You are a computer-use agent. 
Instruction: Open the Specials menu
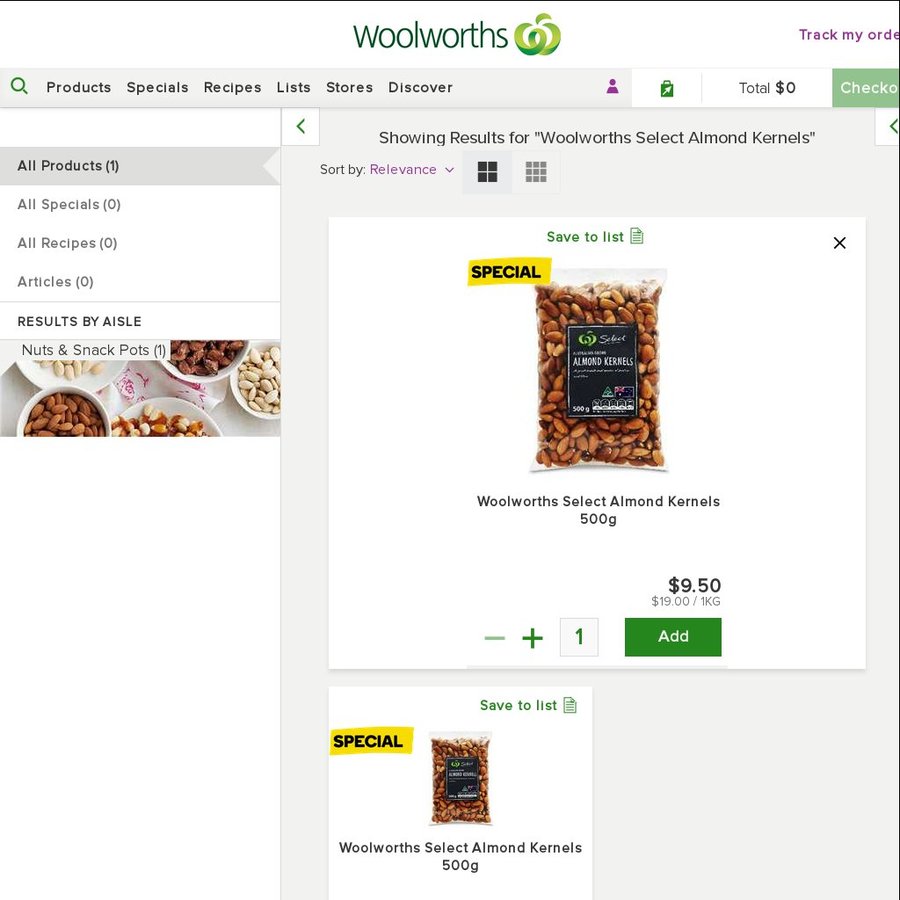[157, 87]
